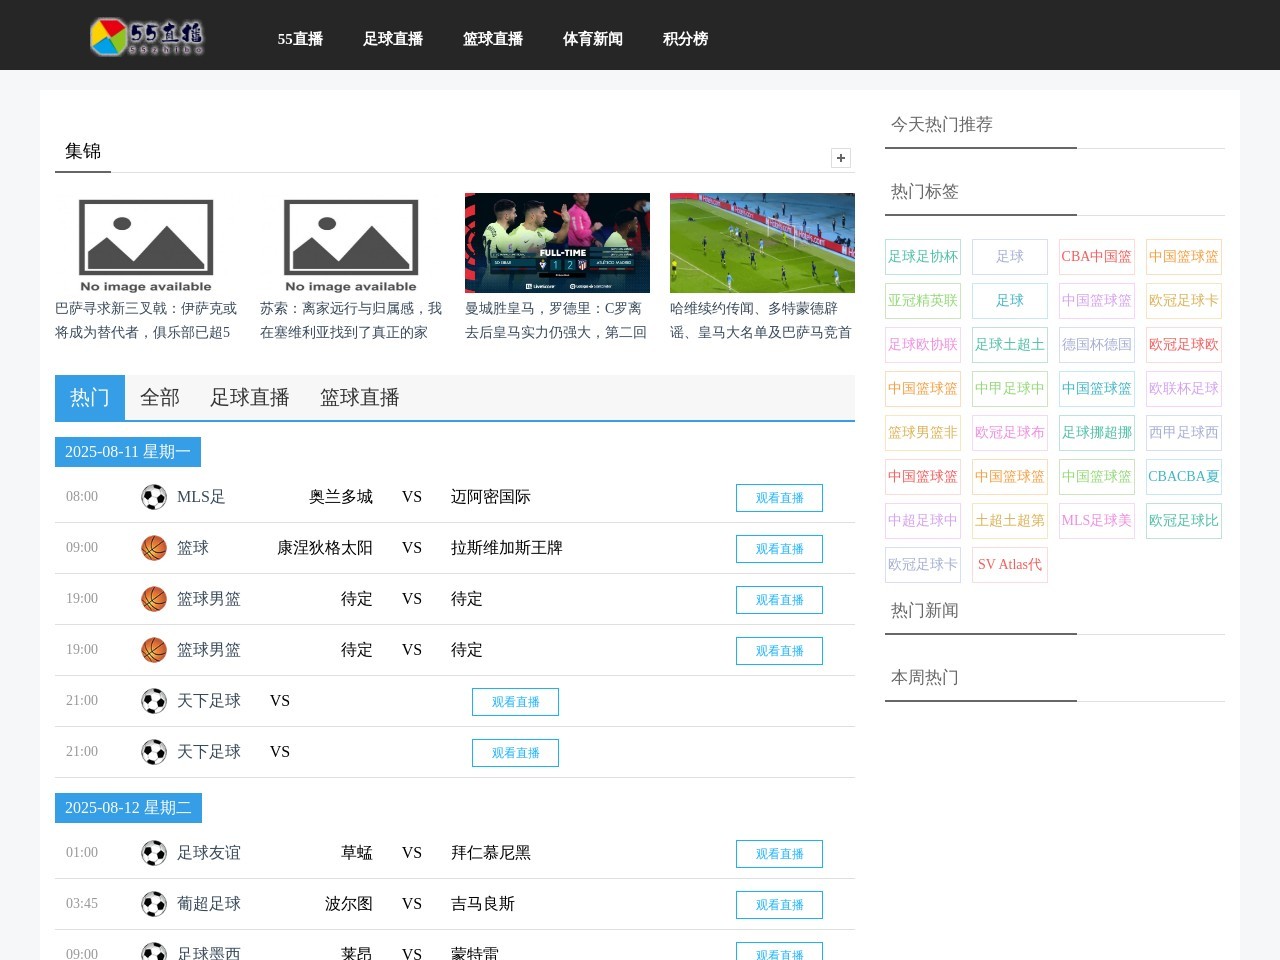Open the 曼城胜皇马 highlight thumbnail
The width and height of the screenshot is (1280, 960).
[557, 243]
